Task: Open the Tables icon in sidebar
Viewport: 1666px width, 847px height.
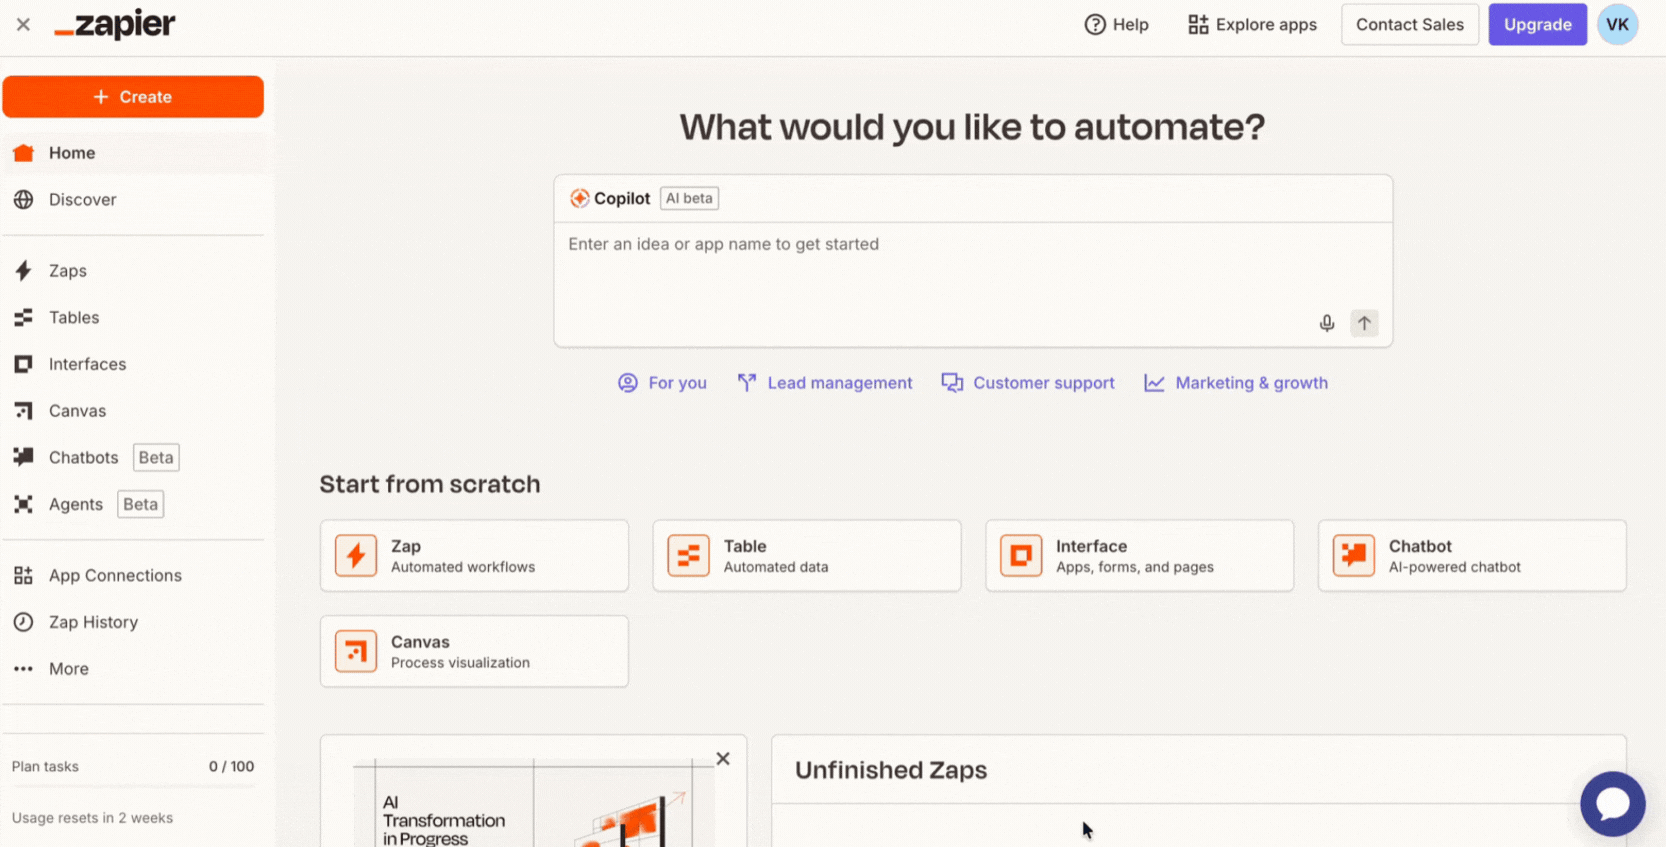Action: 24,318
